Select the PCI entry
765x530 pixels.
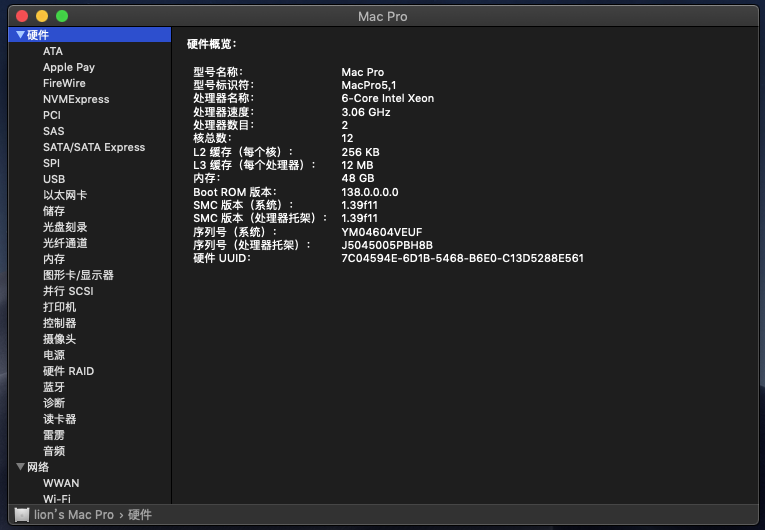tap(52, 115)
